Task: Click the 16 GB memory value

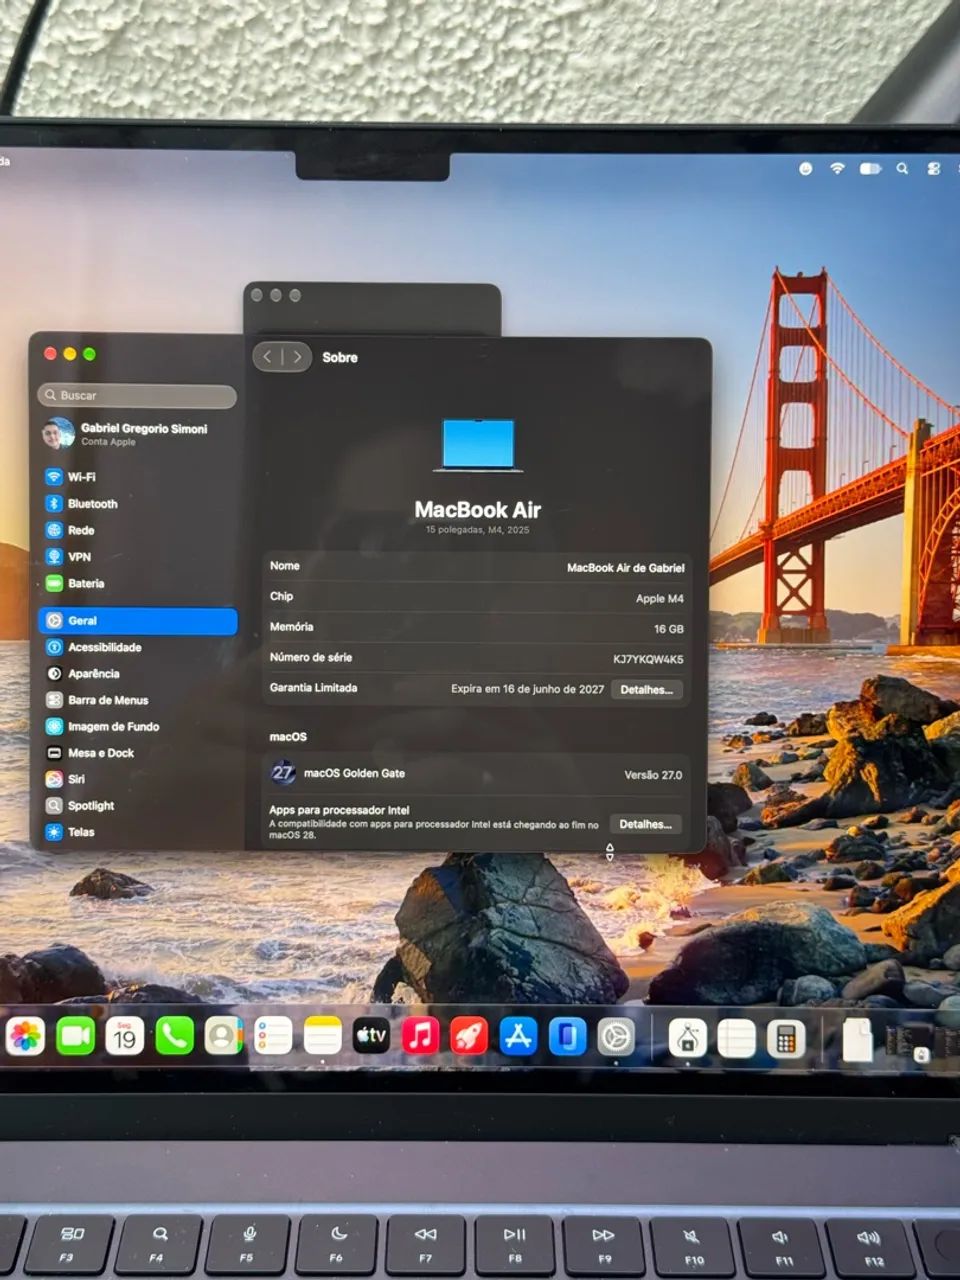Action: click(x=669, y=629)
